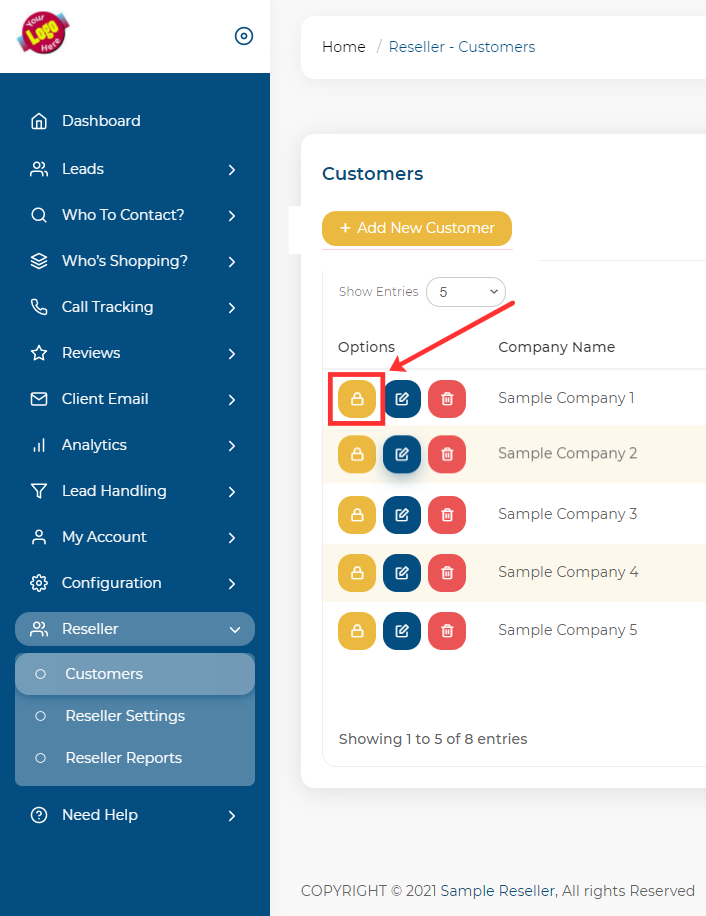Click the Add New Customer button
Screen dimensions: 706x916
click(416, 228)
